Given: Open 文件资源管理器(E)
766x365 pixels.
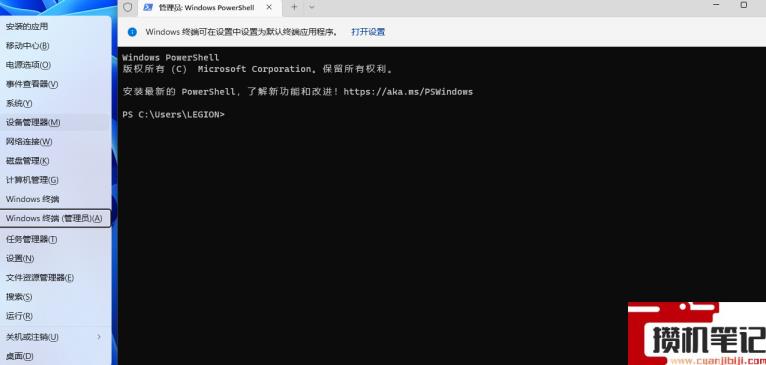Looking at the screenshot, I should click(x=55, y=278).
